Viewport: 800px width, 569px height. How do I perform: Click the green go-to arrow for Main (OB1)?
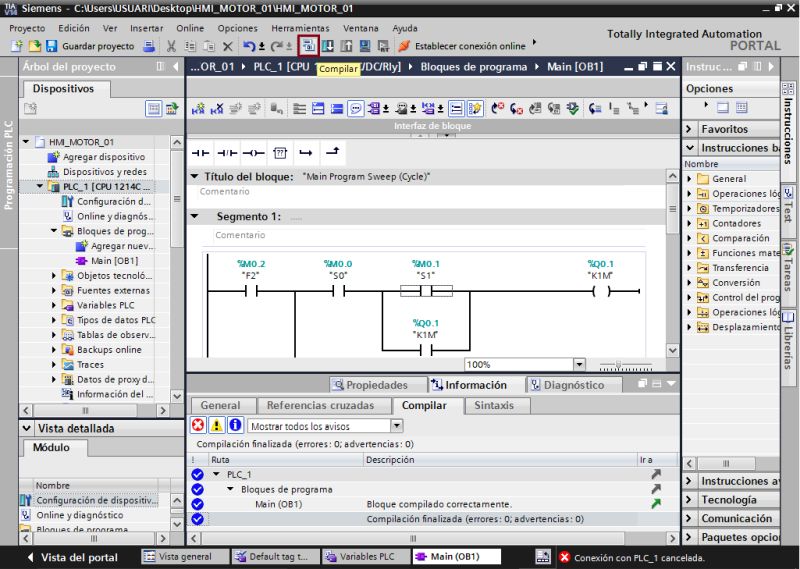(x=656, y=504)
